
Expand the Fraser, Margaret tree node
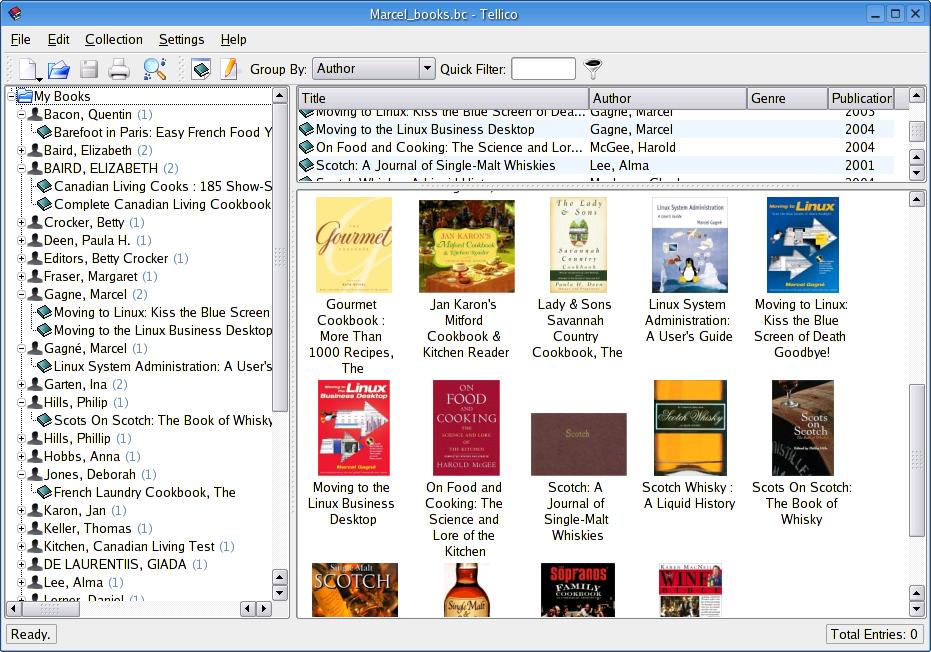21,277
